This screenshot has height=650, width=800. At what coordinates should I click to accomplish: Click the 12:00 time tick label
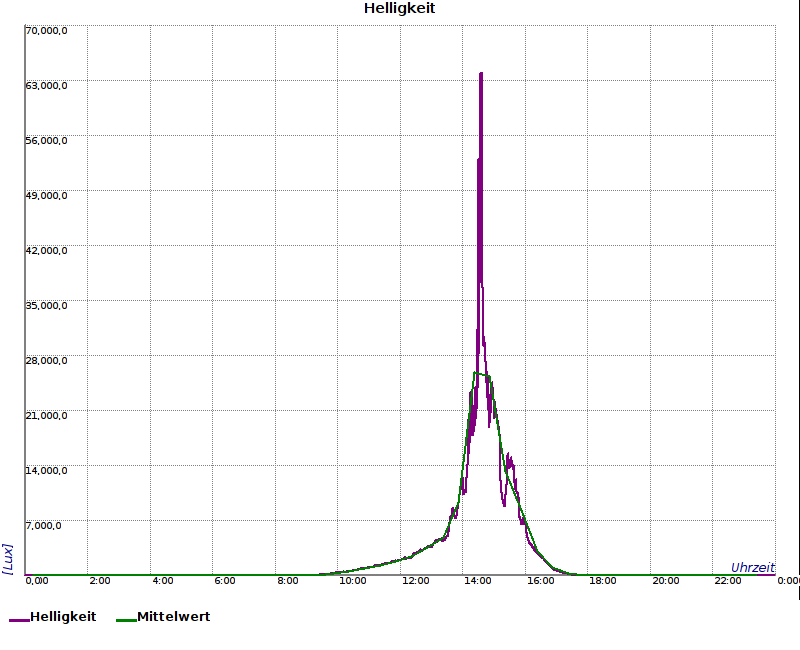(415, 581)
